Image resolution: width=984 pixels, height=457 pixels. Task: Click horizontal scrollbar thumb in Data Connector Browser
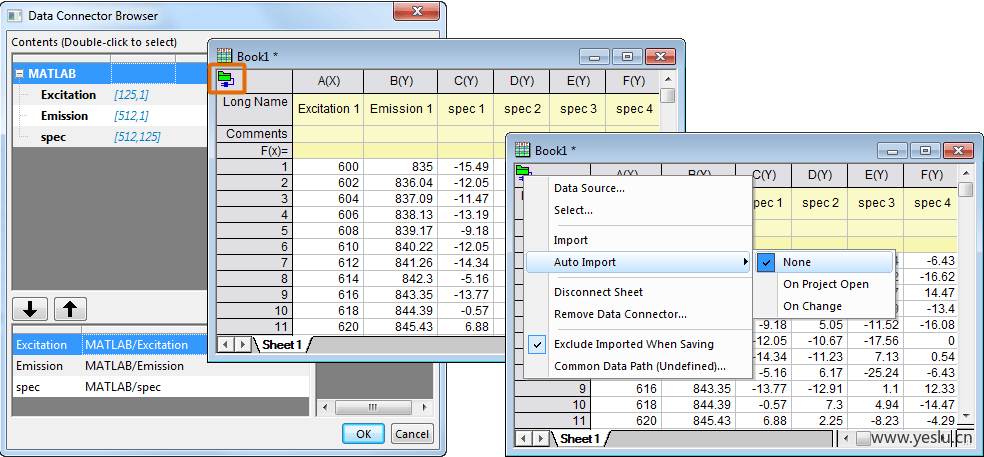[372, 408]
